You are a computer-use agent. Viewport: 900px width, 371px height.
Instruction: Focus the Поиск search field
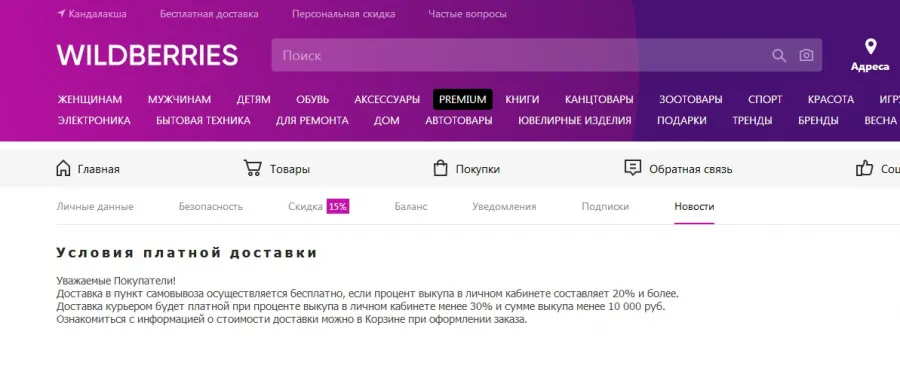pyautogui.click(x=546, y=55)
